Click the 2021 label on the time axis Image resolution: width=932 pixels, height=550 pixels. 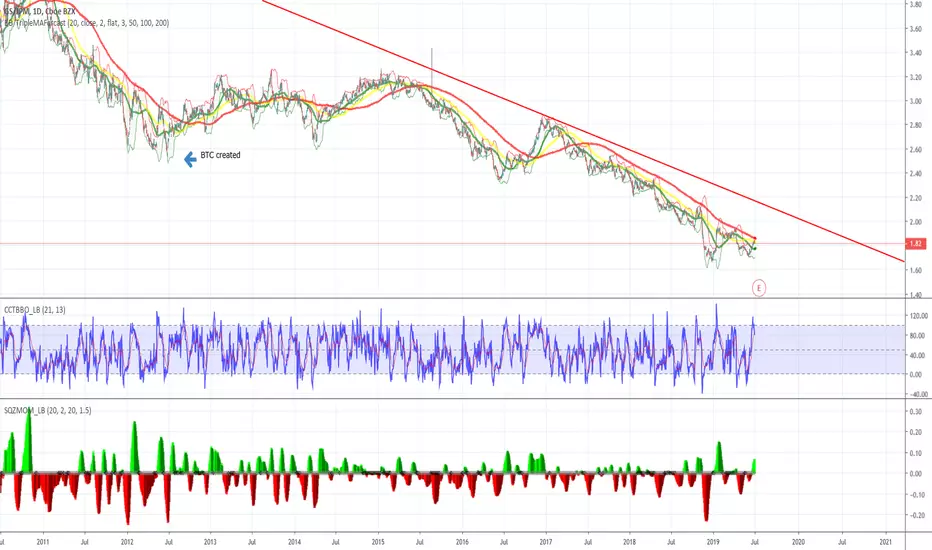tap(886, 542)
